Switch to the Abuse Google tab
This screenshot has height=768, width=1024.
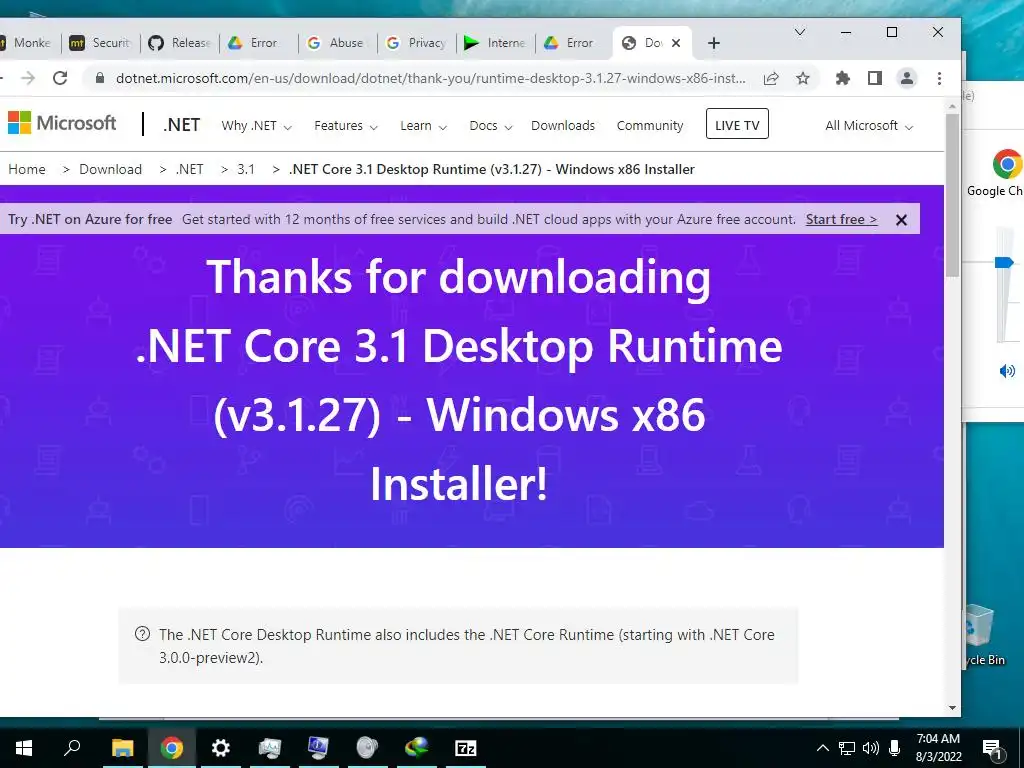click(x=337, y=43)
